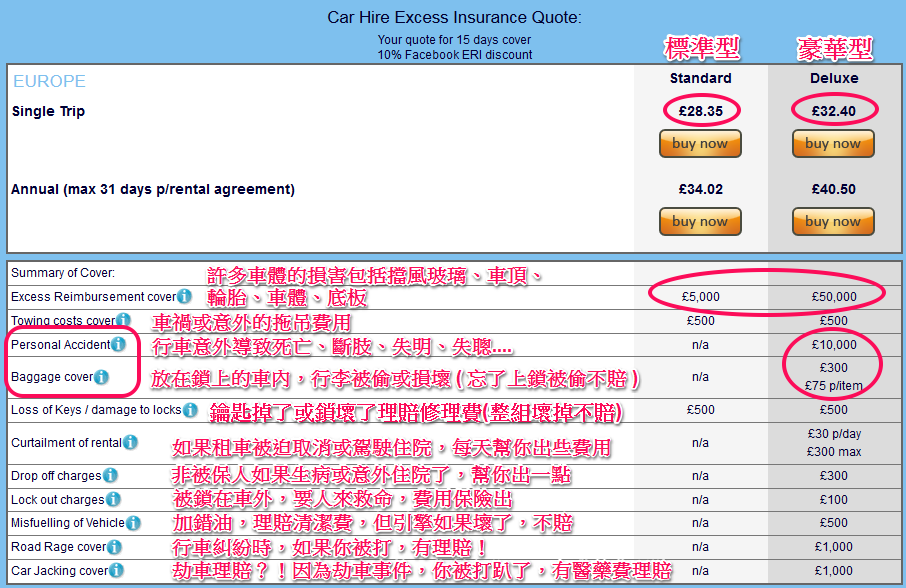Click the Standard Single Trip price £28.35

[x=701, y=111]
